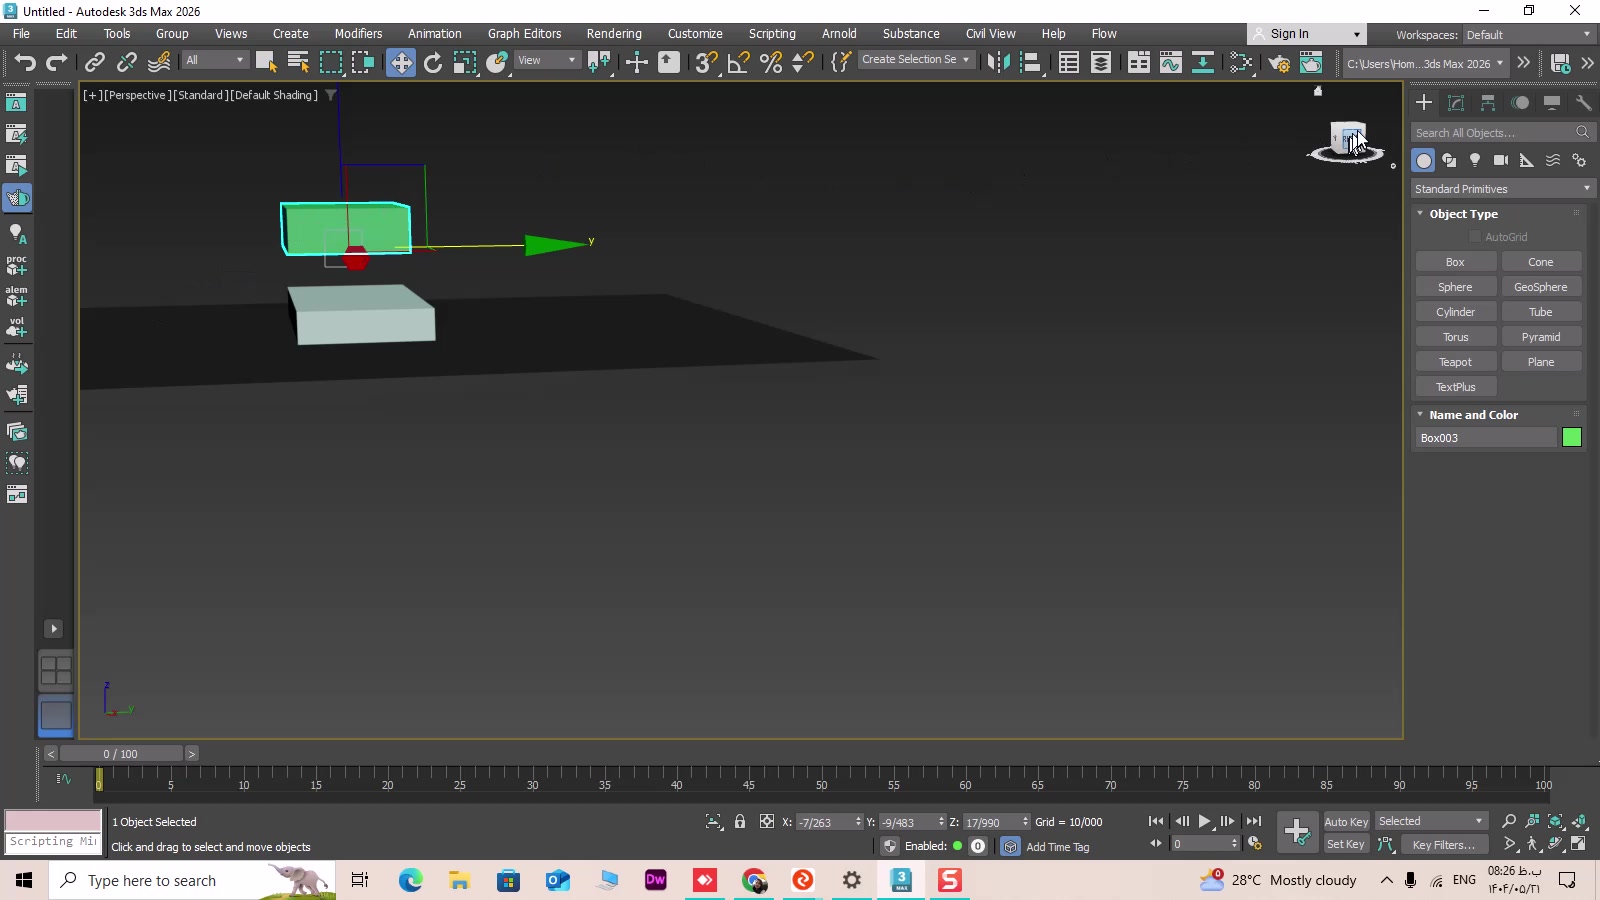Image resolution: width=1600 pixels, height=900 pixels.
Task: Collapse the Object Type rollout
Action: tap(1420, 214)
